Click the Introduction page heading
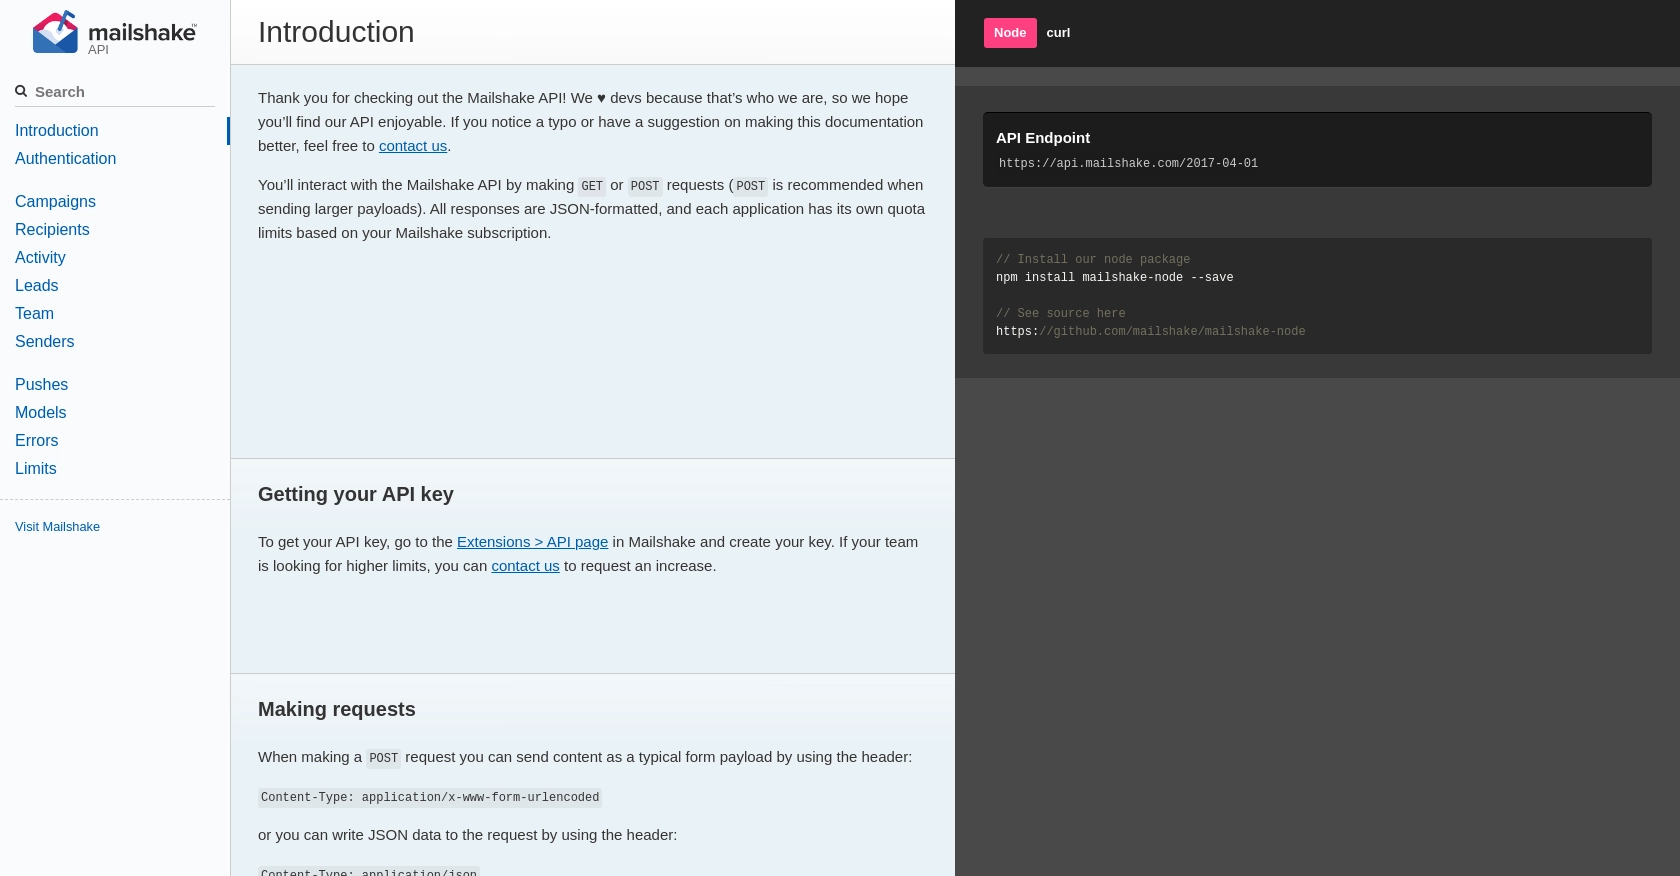 coord(336,32)
